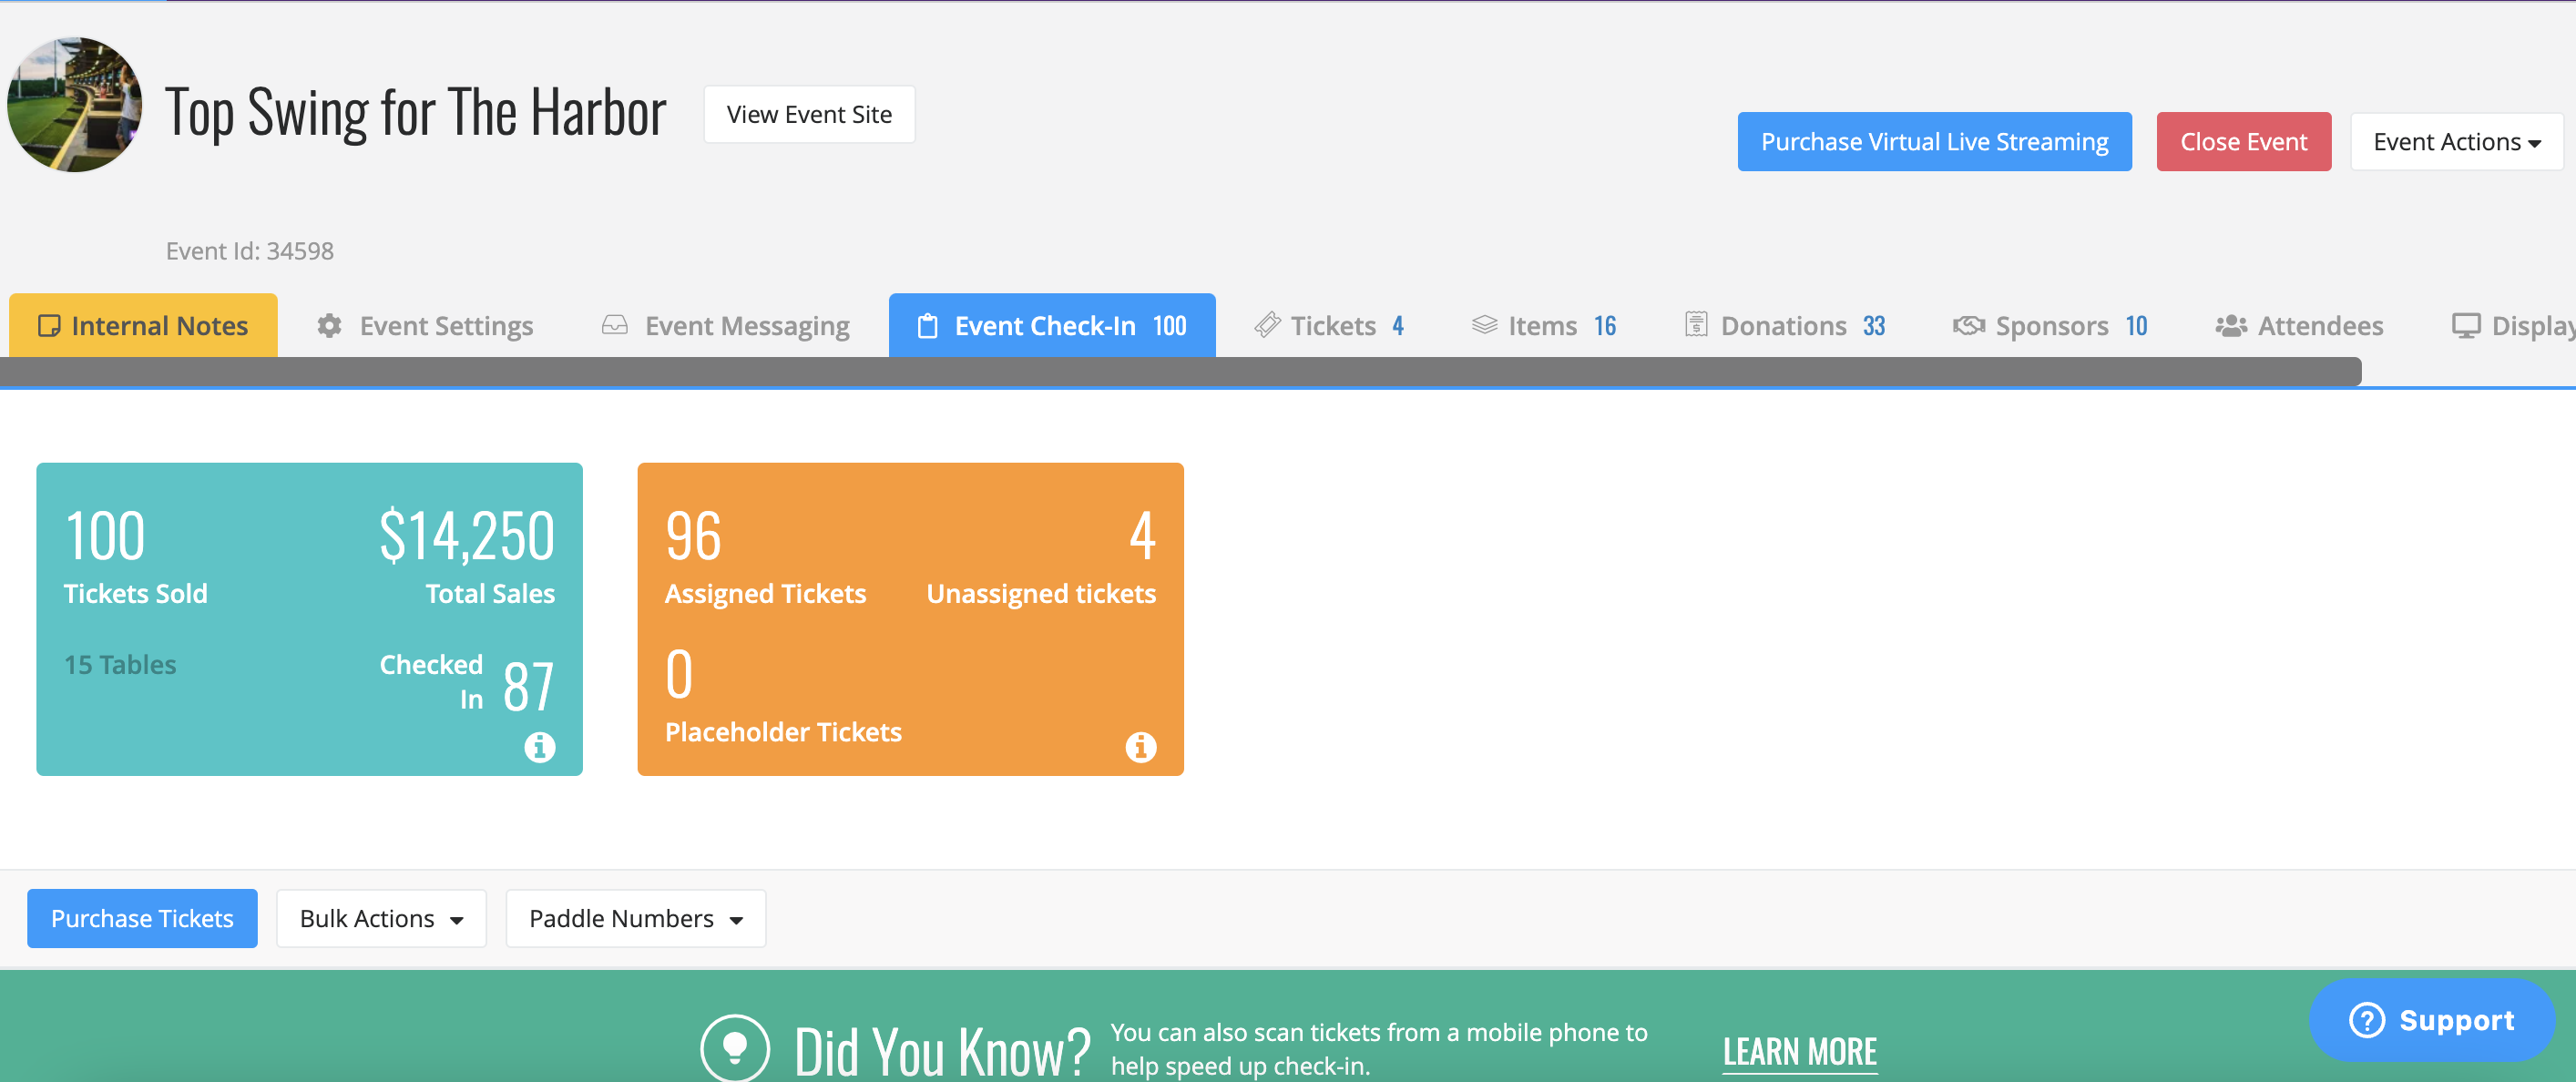The image size is (2576, 1082).
Task: Click the Sponsors handshake icon
Action: [x=1969, y=326]
